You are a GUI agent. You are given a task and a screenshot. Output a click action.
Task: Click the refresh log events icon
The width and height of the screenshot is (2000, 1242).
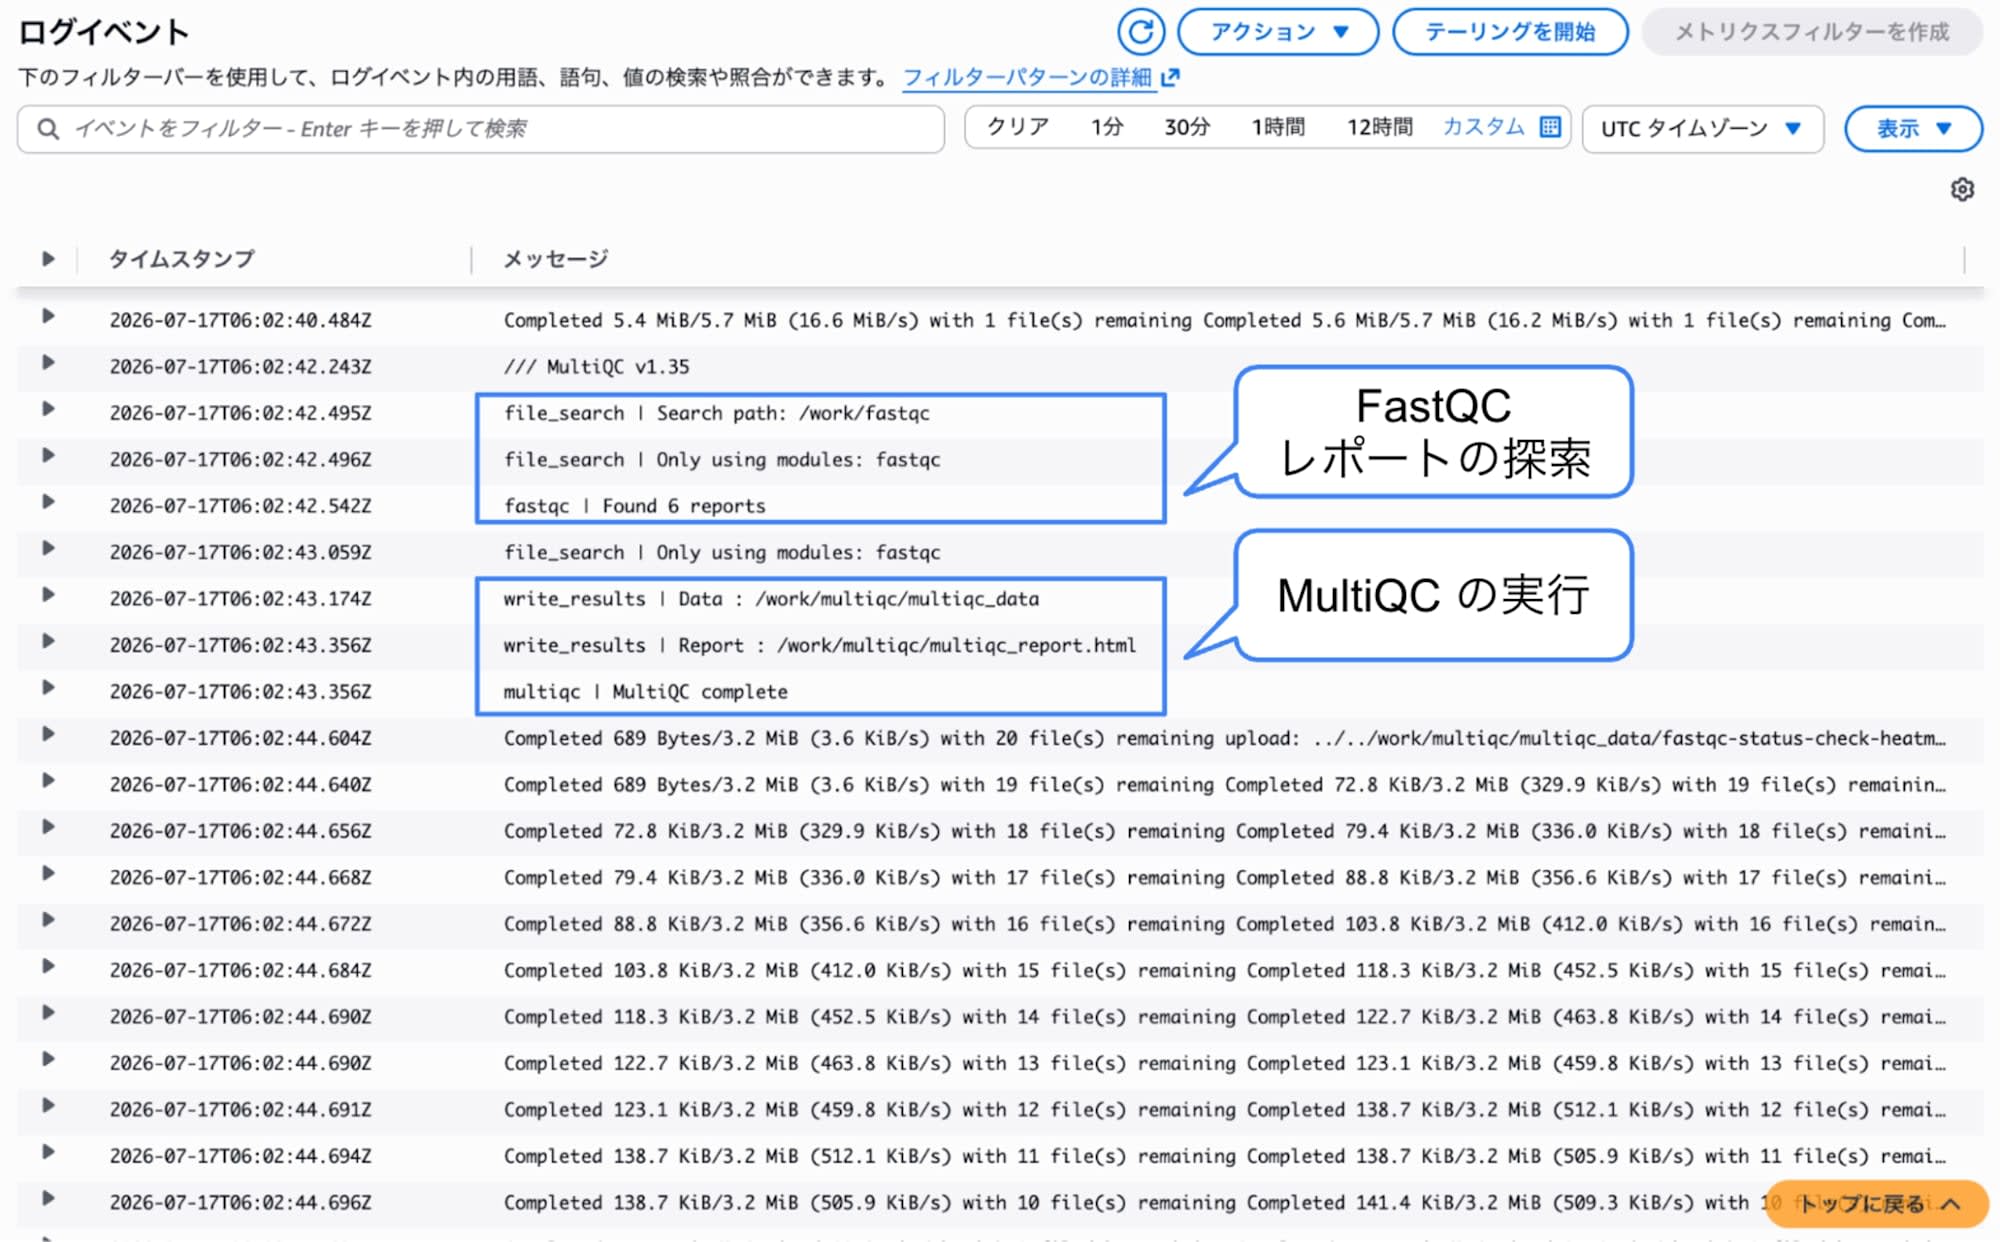click(1140, 32)
